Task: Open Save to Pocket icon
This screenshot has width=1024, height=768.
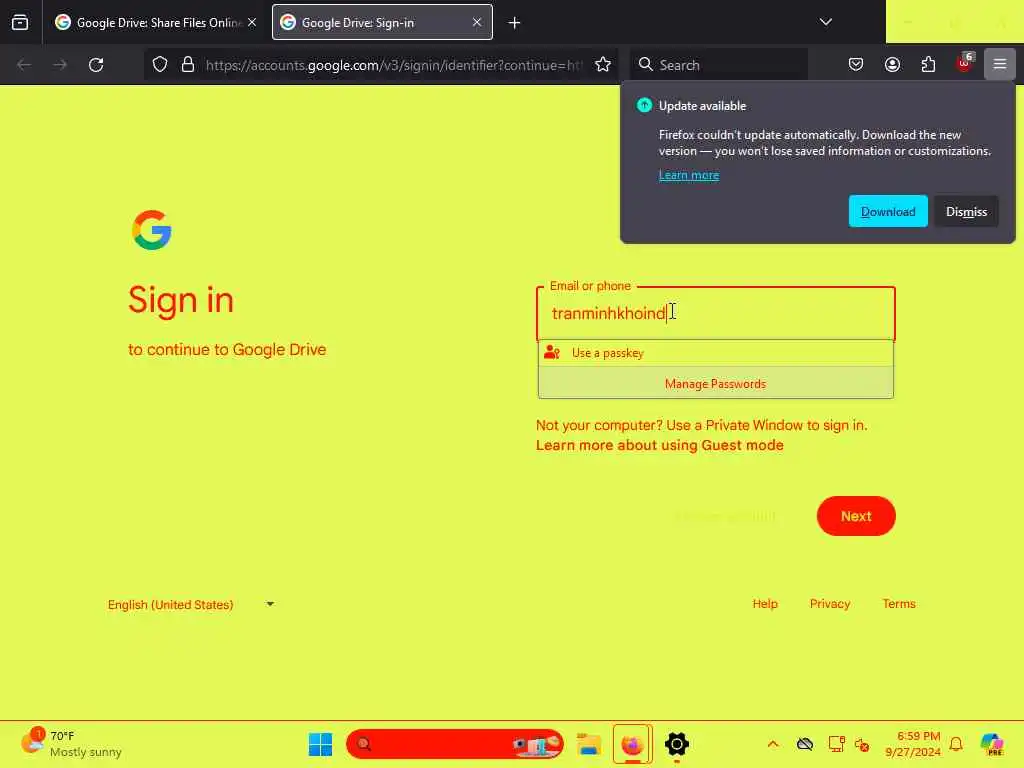Action: point(856,65)
